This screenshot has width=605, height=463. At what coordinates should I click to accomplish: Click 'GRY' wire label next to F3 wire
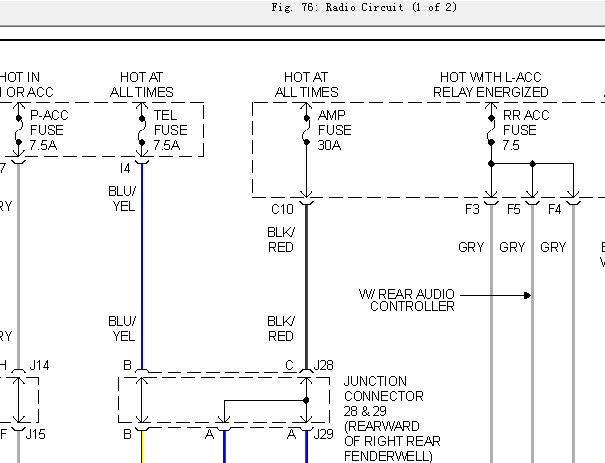tap(471, 247)
